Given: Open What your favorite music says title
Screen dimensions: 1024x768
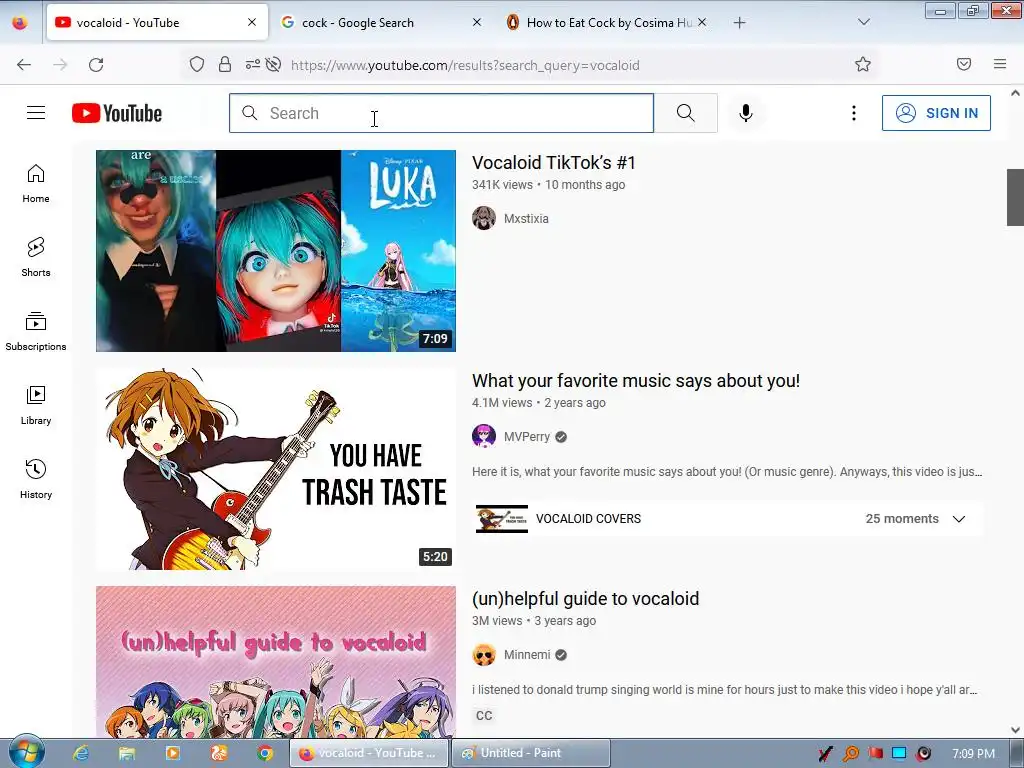Looking at the screenshot, I should click(x=635, y=381).
